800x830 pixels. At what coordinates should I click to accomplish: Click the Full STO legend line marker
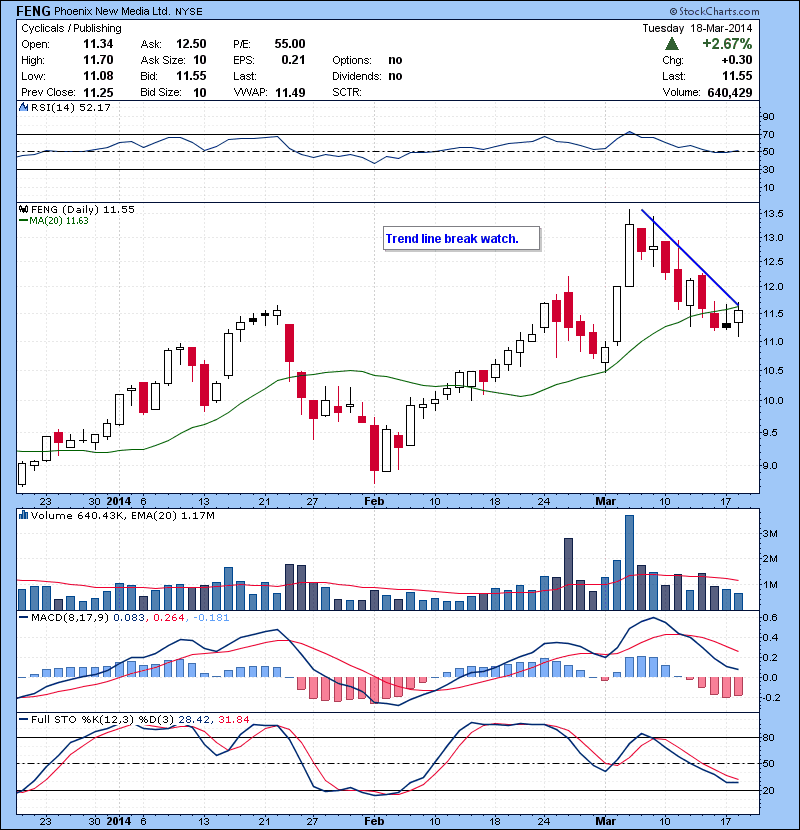pyautogui.click(x=23, y=719)
